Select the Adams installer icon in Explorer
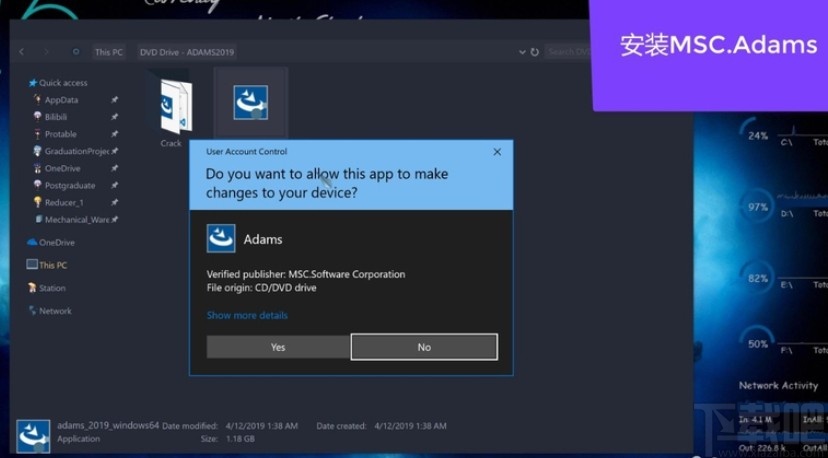This screenshot has width=828, height=458. click(x=251, y=102)
